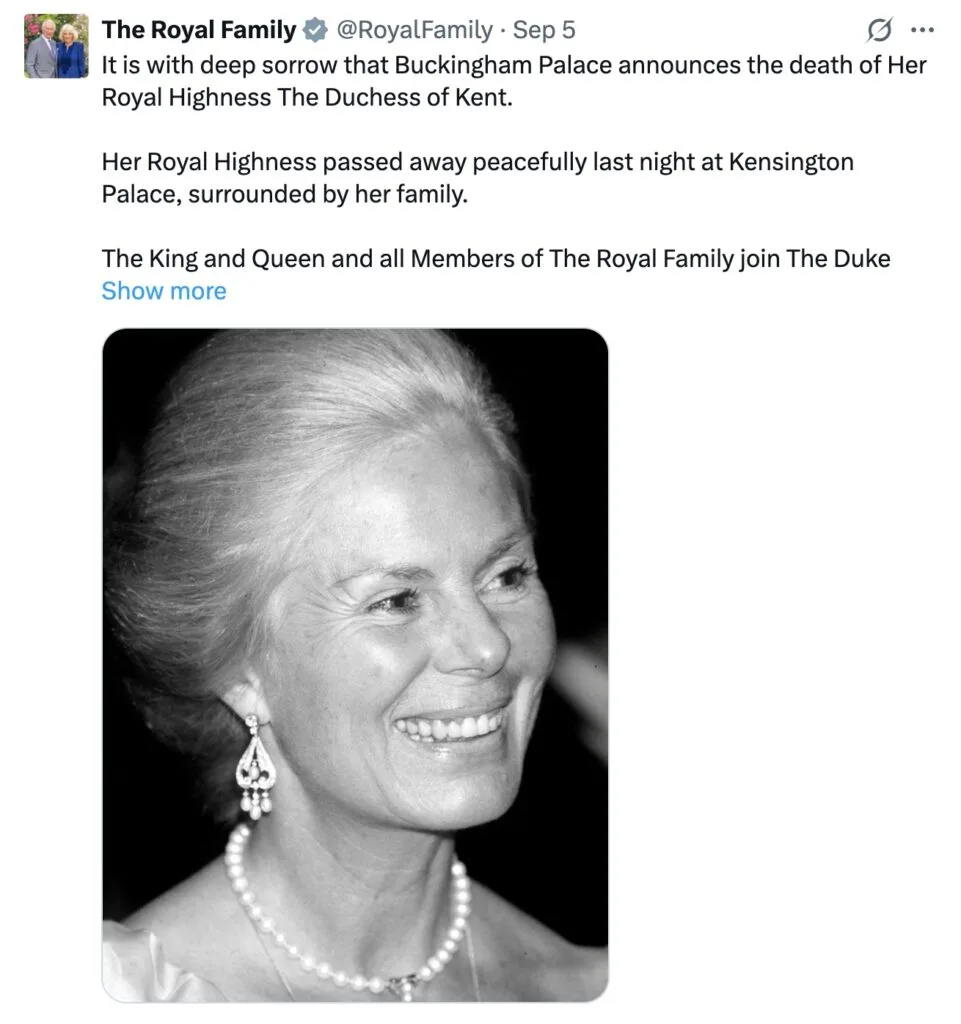The width and height of the screenshot is (961, 1024).
Task: Click the Grok explain-post icon
Action: tap(879, 30)
